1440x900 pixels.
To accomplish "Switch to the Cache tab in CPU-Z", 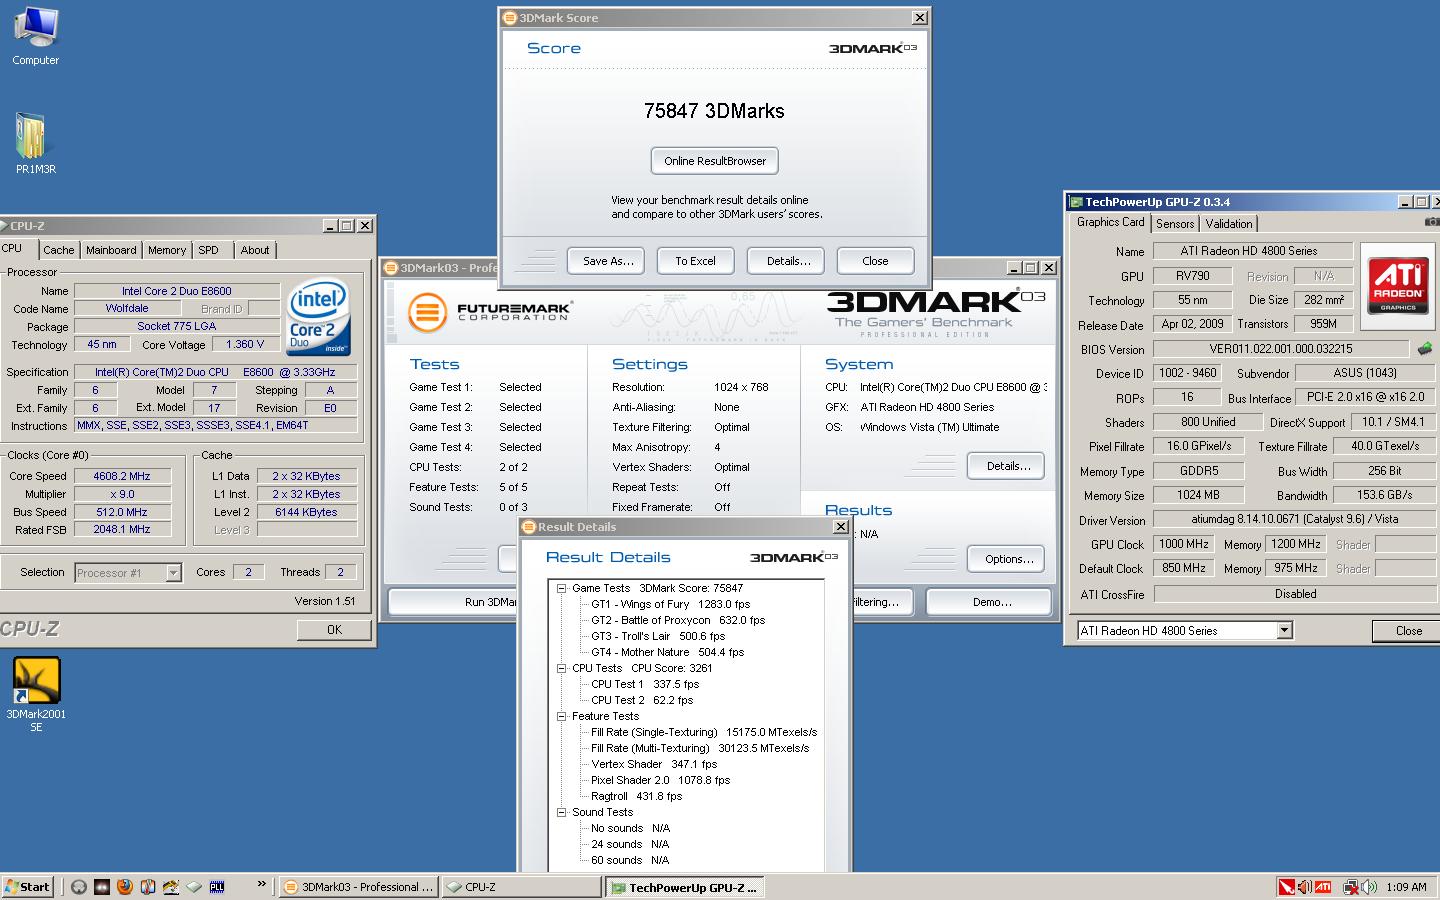I will click(58, 250).
